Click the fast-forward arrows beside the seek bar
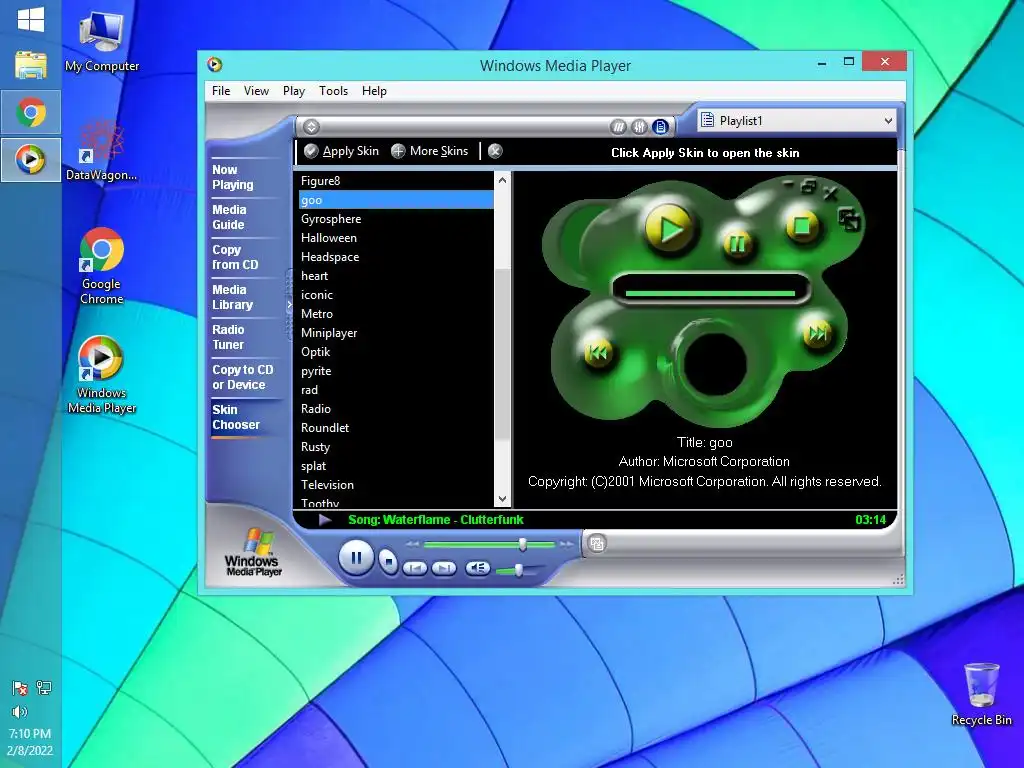Image resolution: width=1024 pixels, height=768 pixels. click(x=566, y=543)
